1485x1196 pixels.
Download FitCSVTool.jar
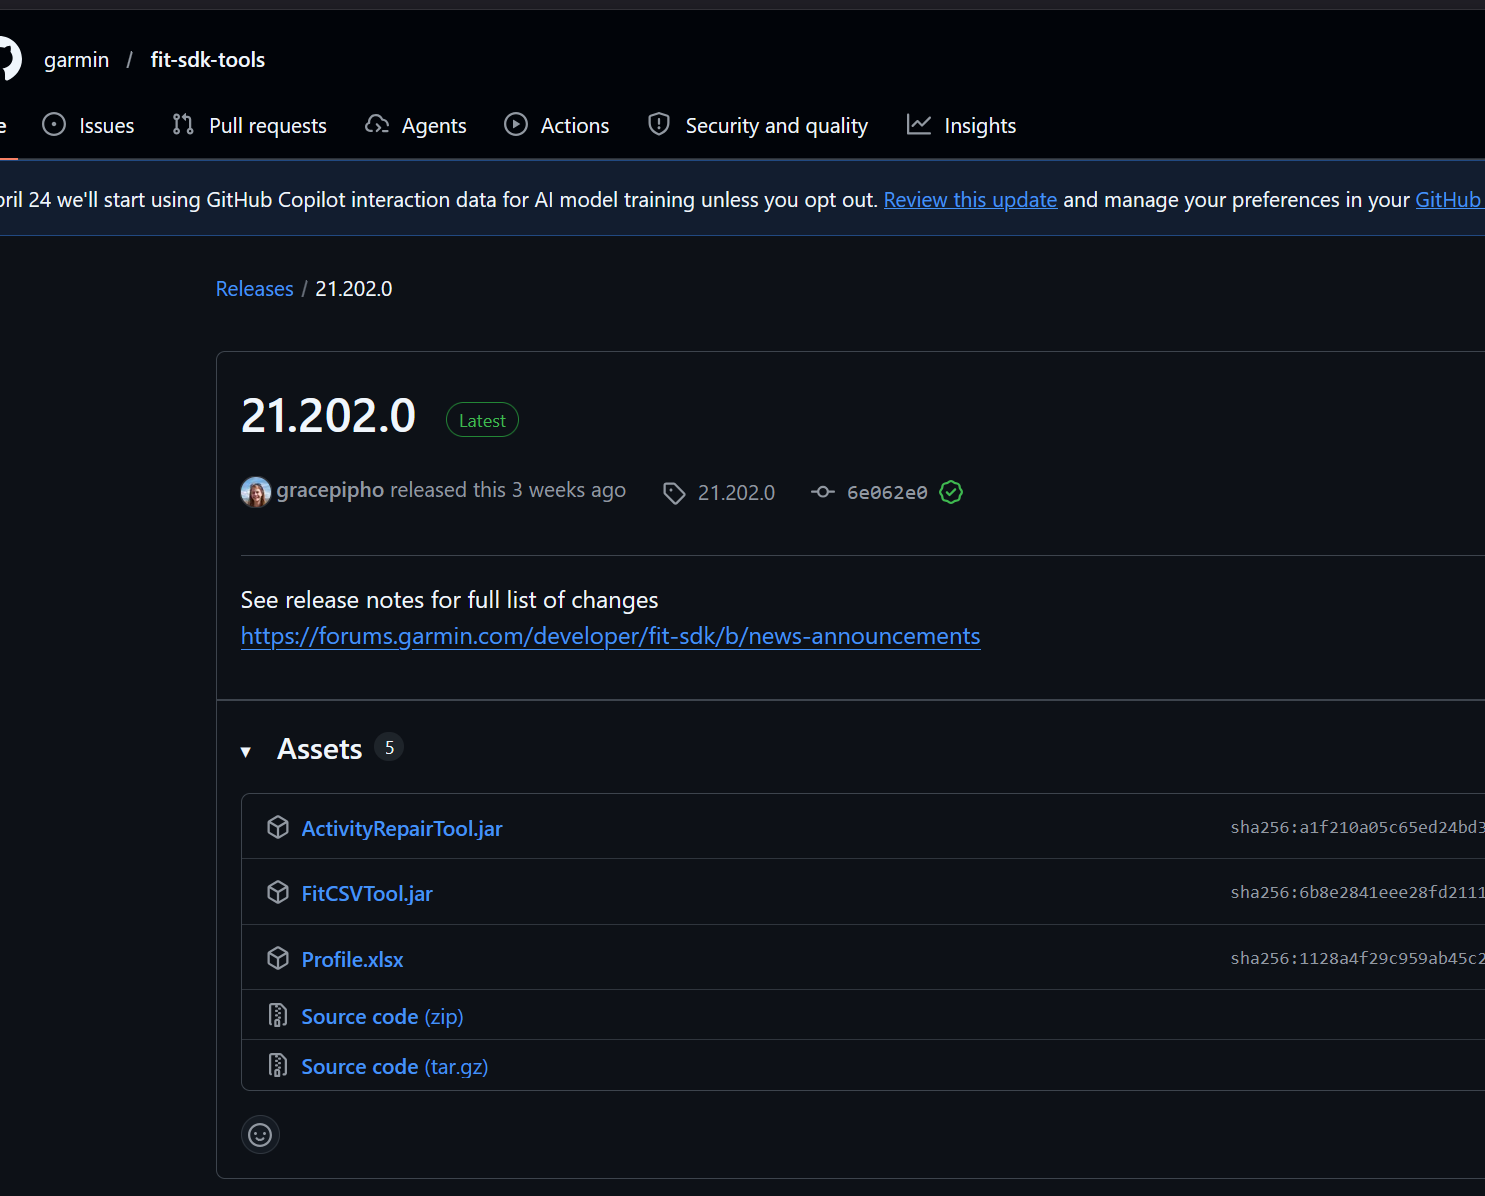[x=367, y=894]
